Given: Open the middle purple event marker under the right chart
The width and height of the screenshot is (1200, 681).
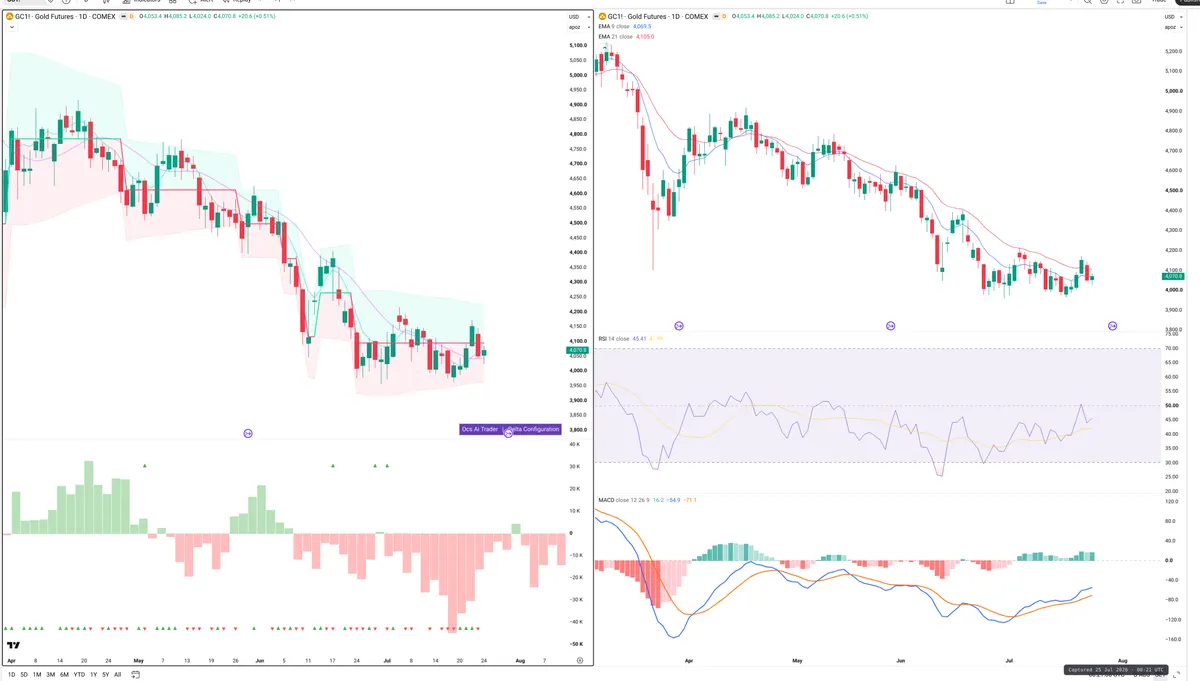Looking at the screenshot, I should [x=891, y=326].
